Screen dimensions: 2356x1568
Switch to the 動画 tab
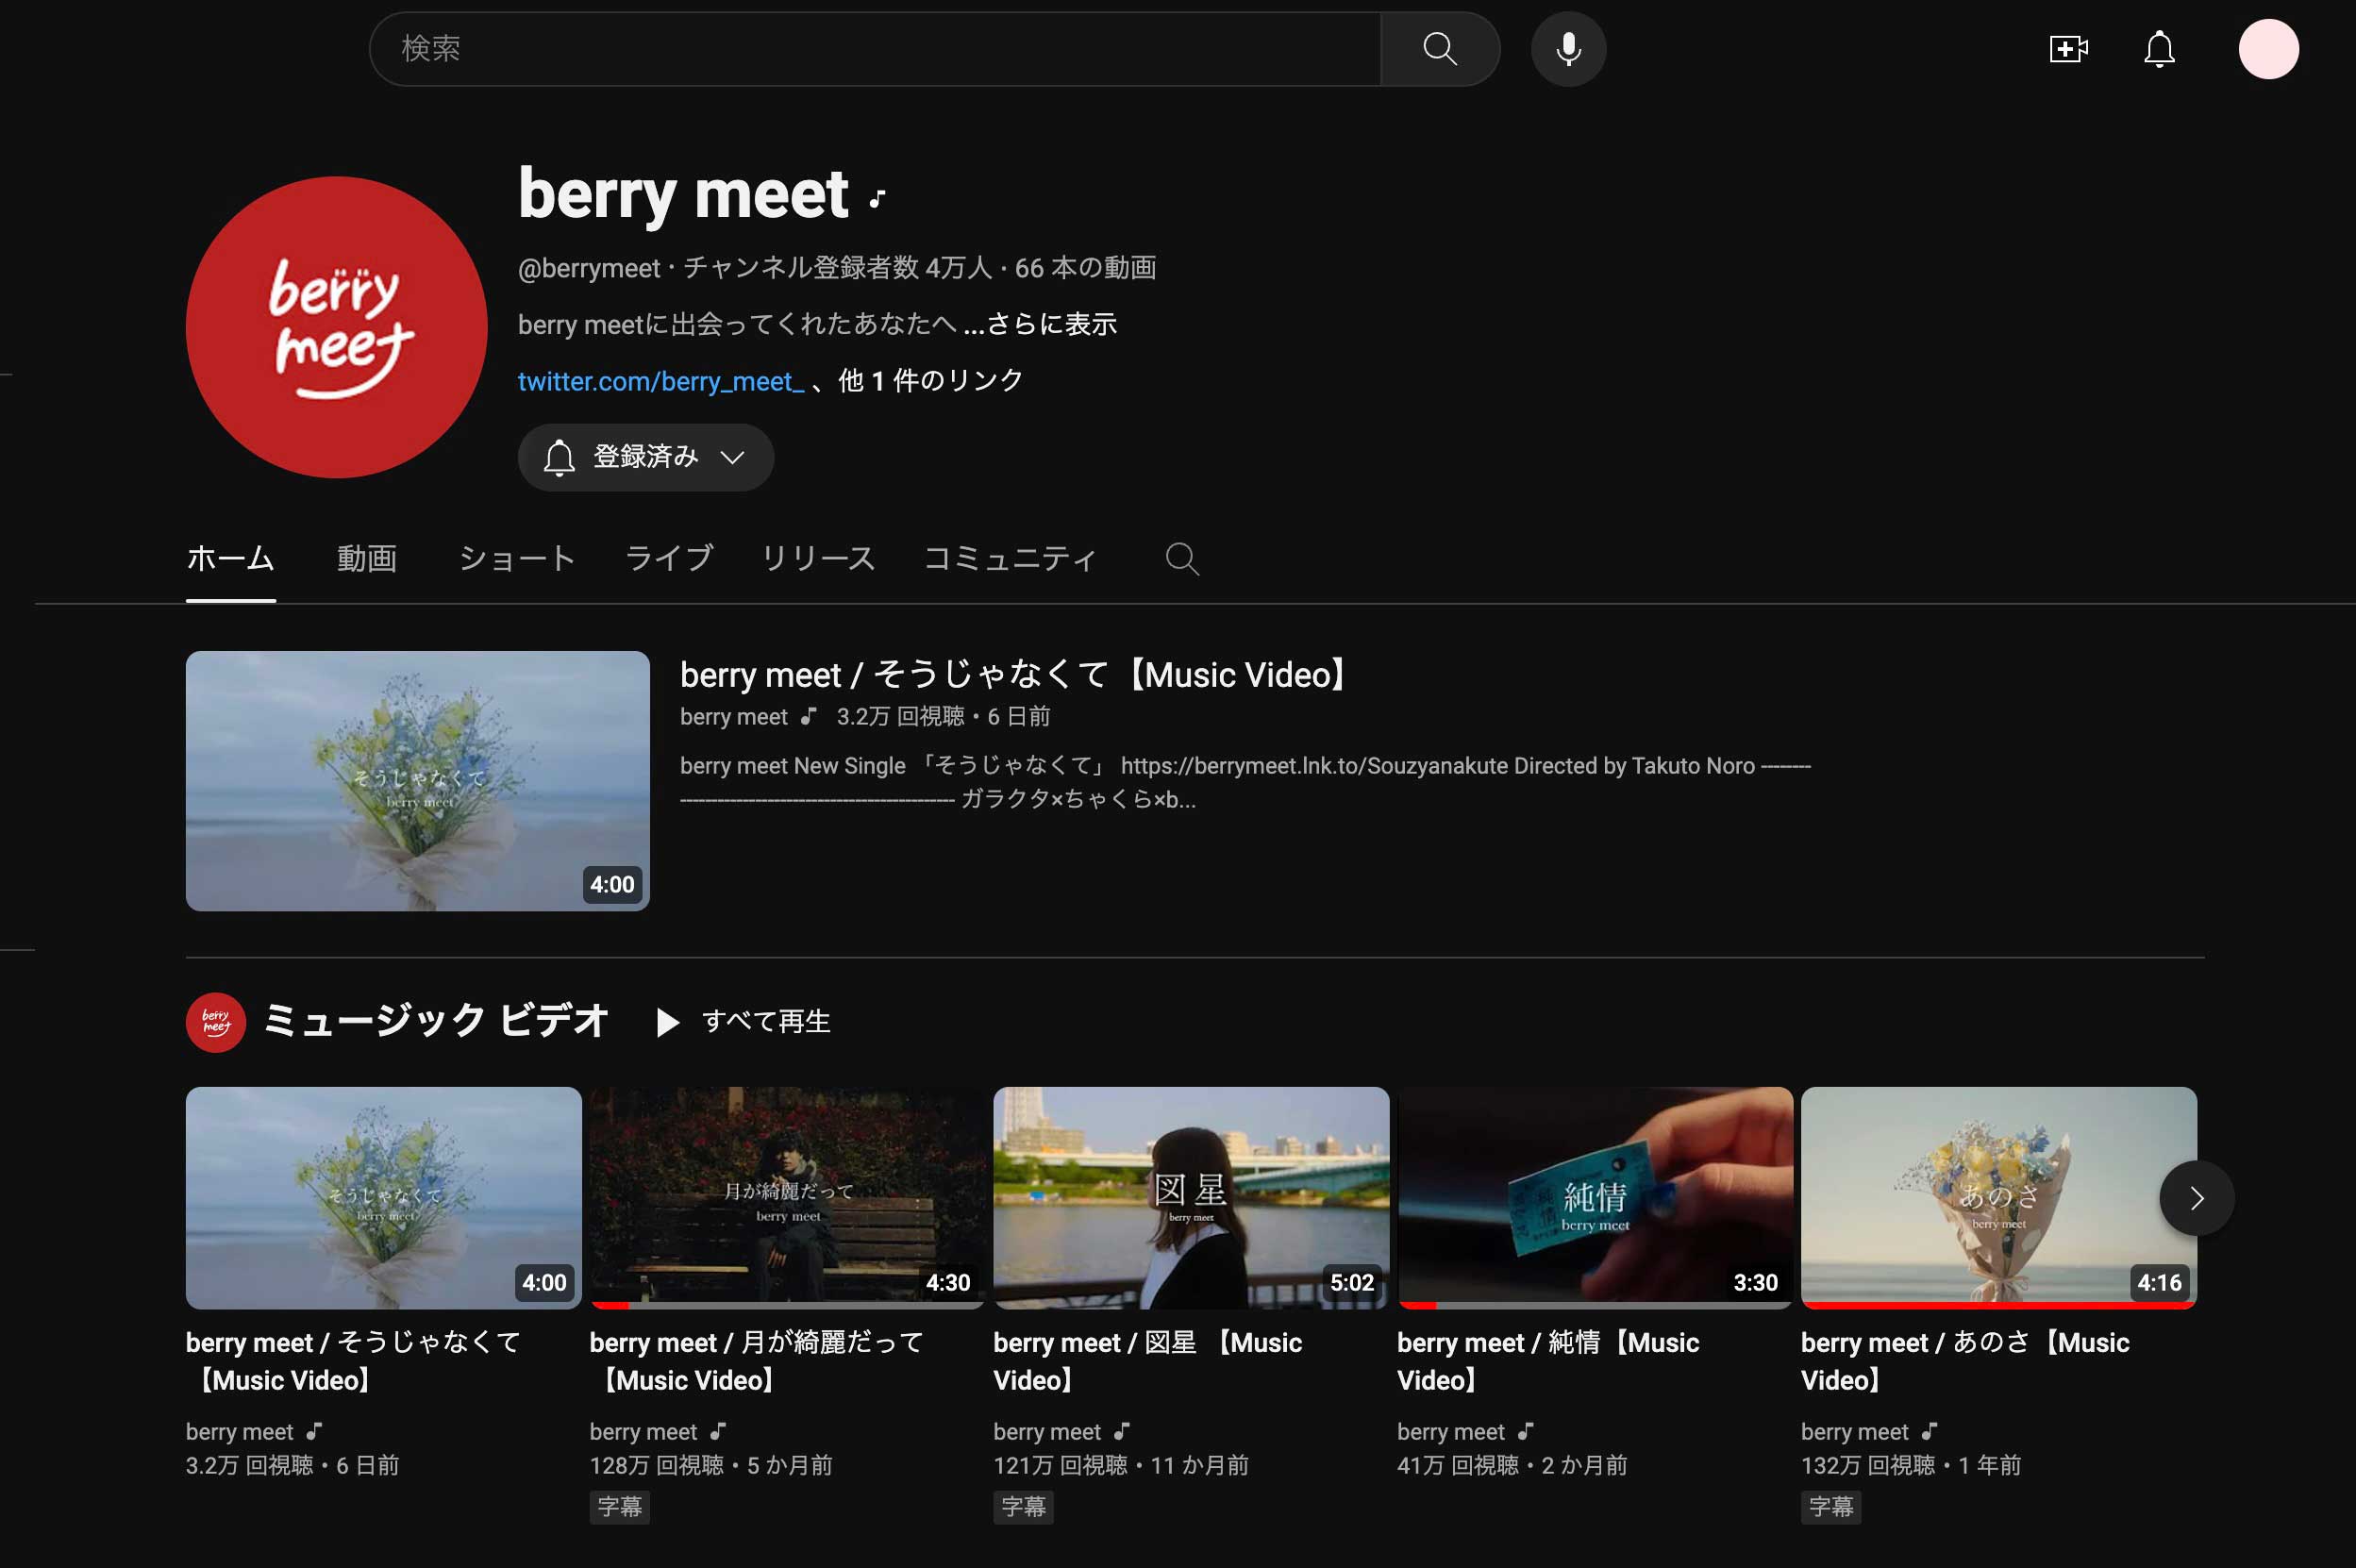click(x=367, y=558)
